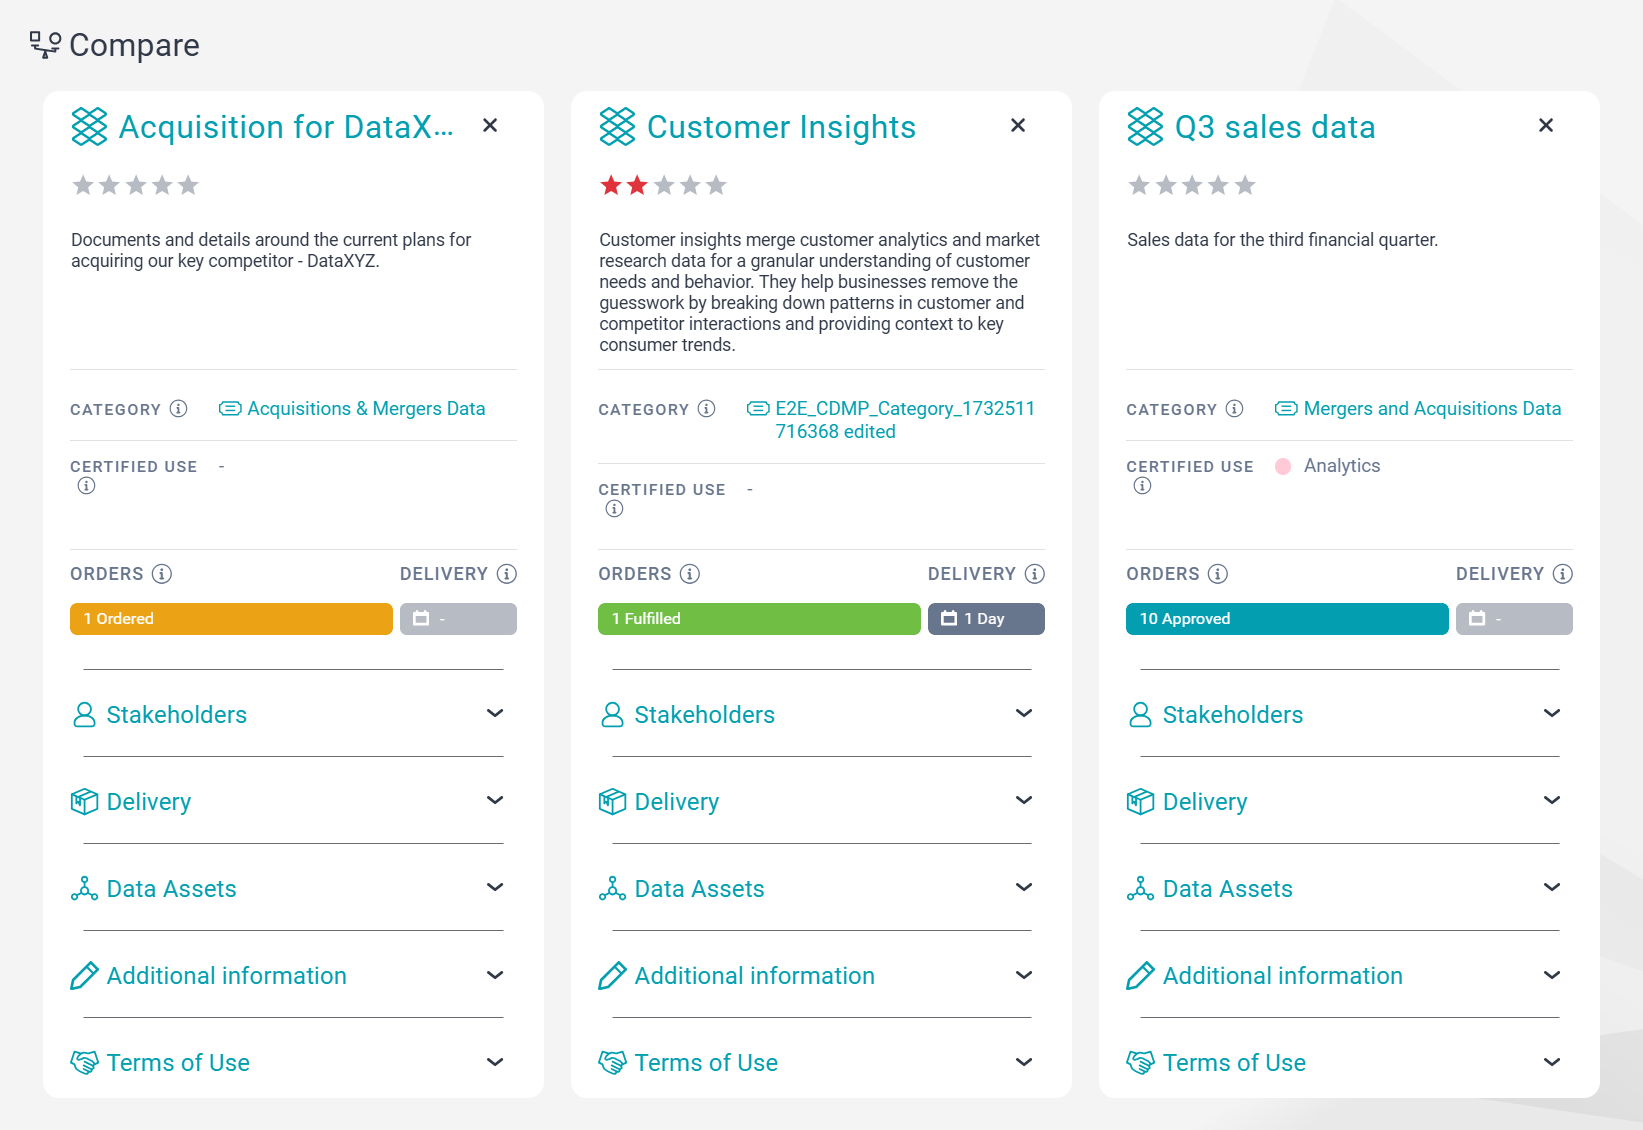
Task: Open Acquisitions & Mergers Data category link
Action: 366,409
